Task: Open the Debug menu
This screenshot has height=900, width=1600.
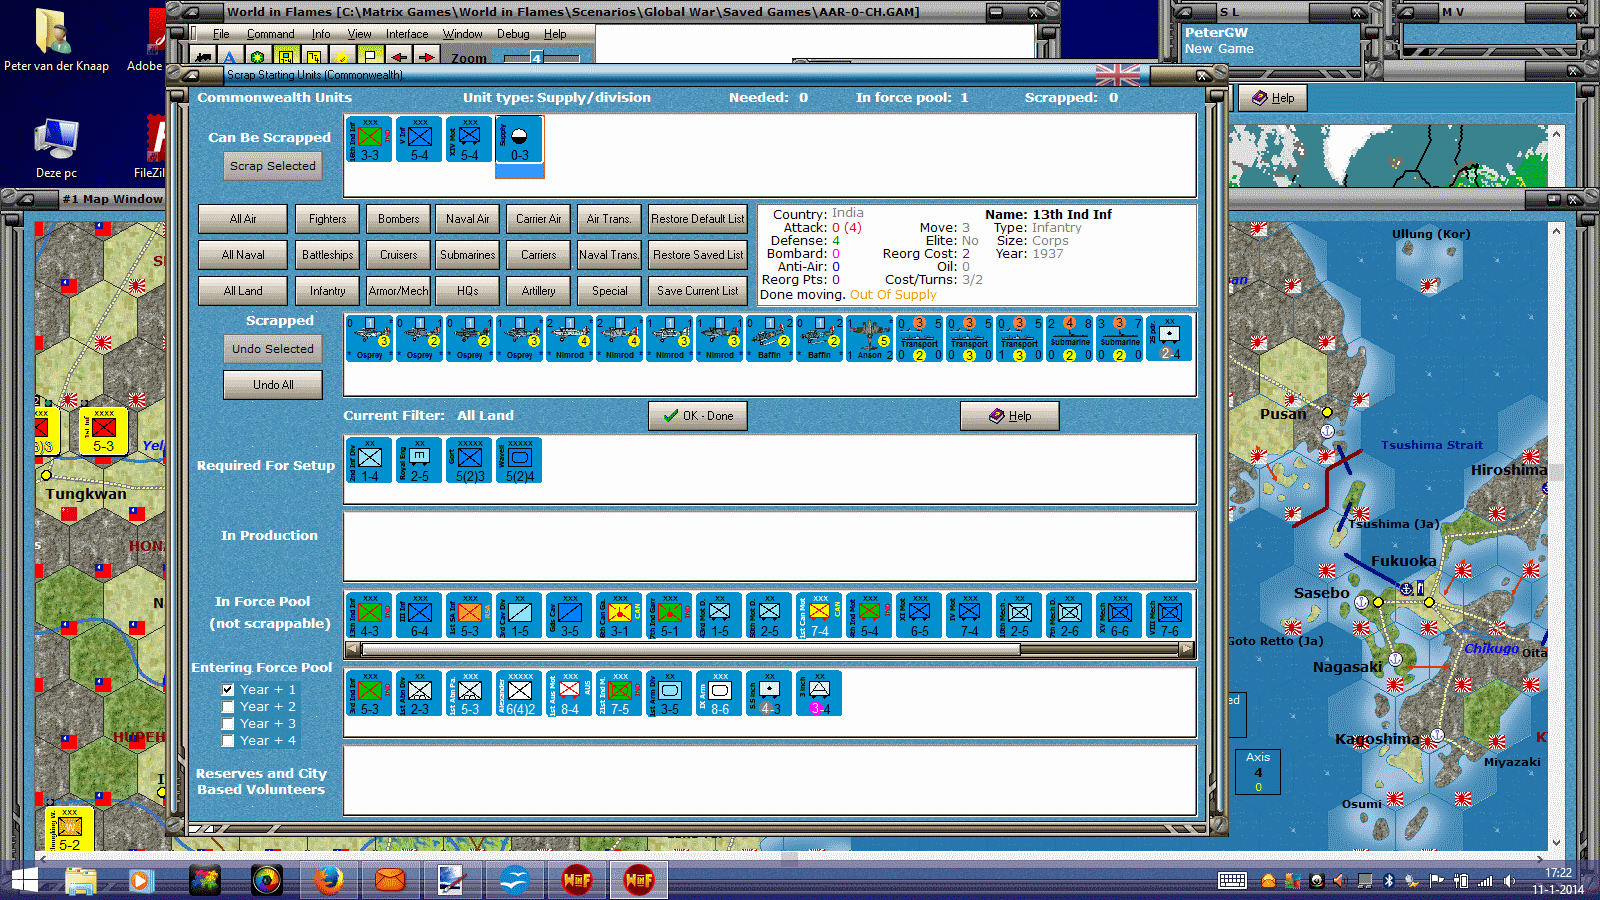Action: tap(513, 34)
